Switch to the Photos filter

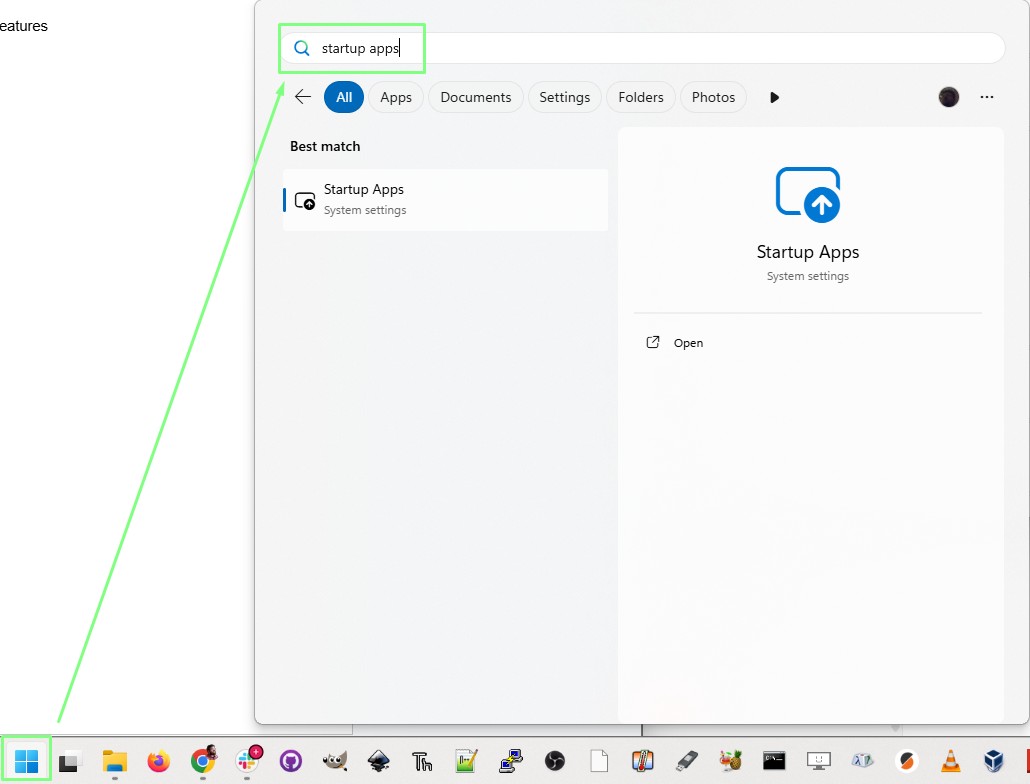pos(713,97)
